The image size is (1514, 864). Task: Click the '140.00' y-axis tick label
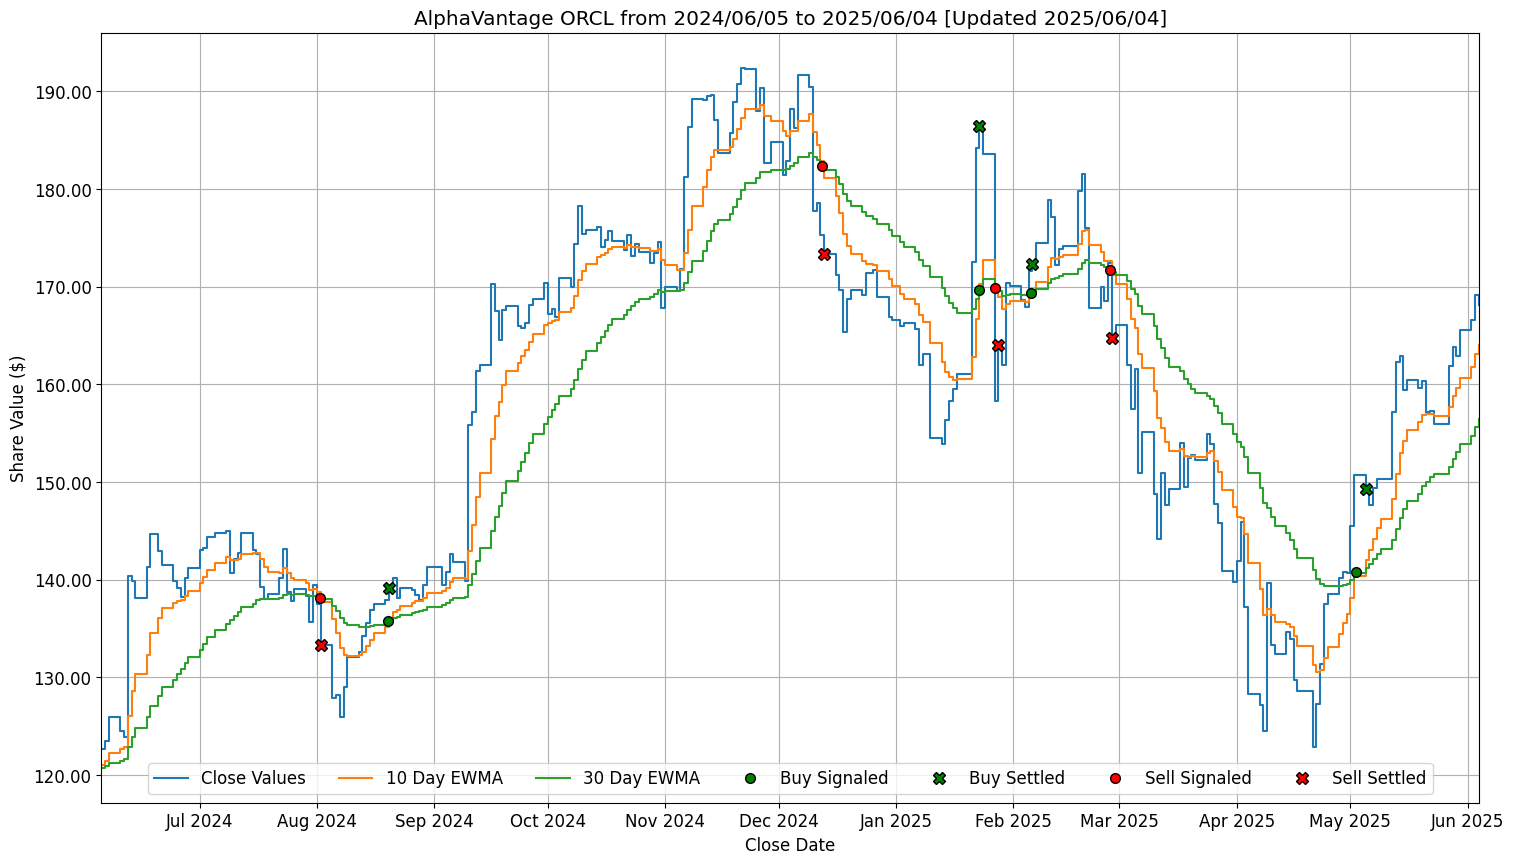[x=63, y=581]
